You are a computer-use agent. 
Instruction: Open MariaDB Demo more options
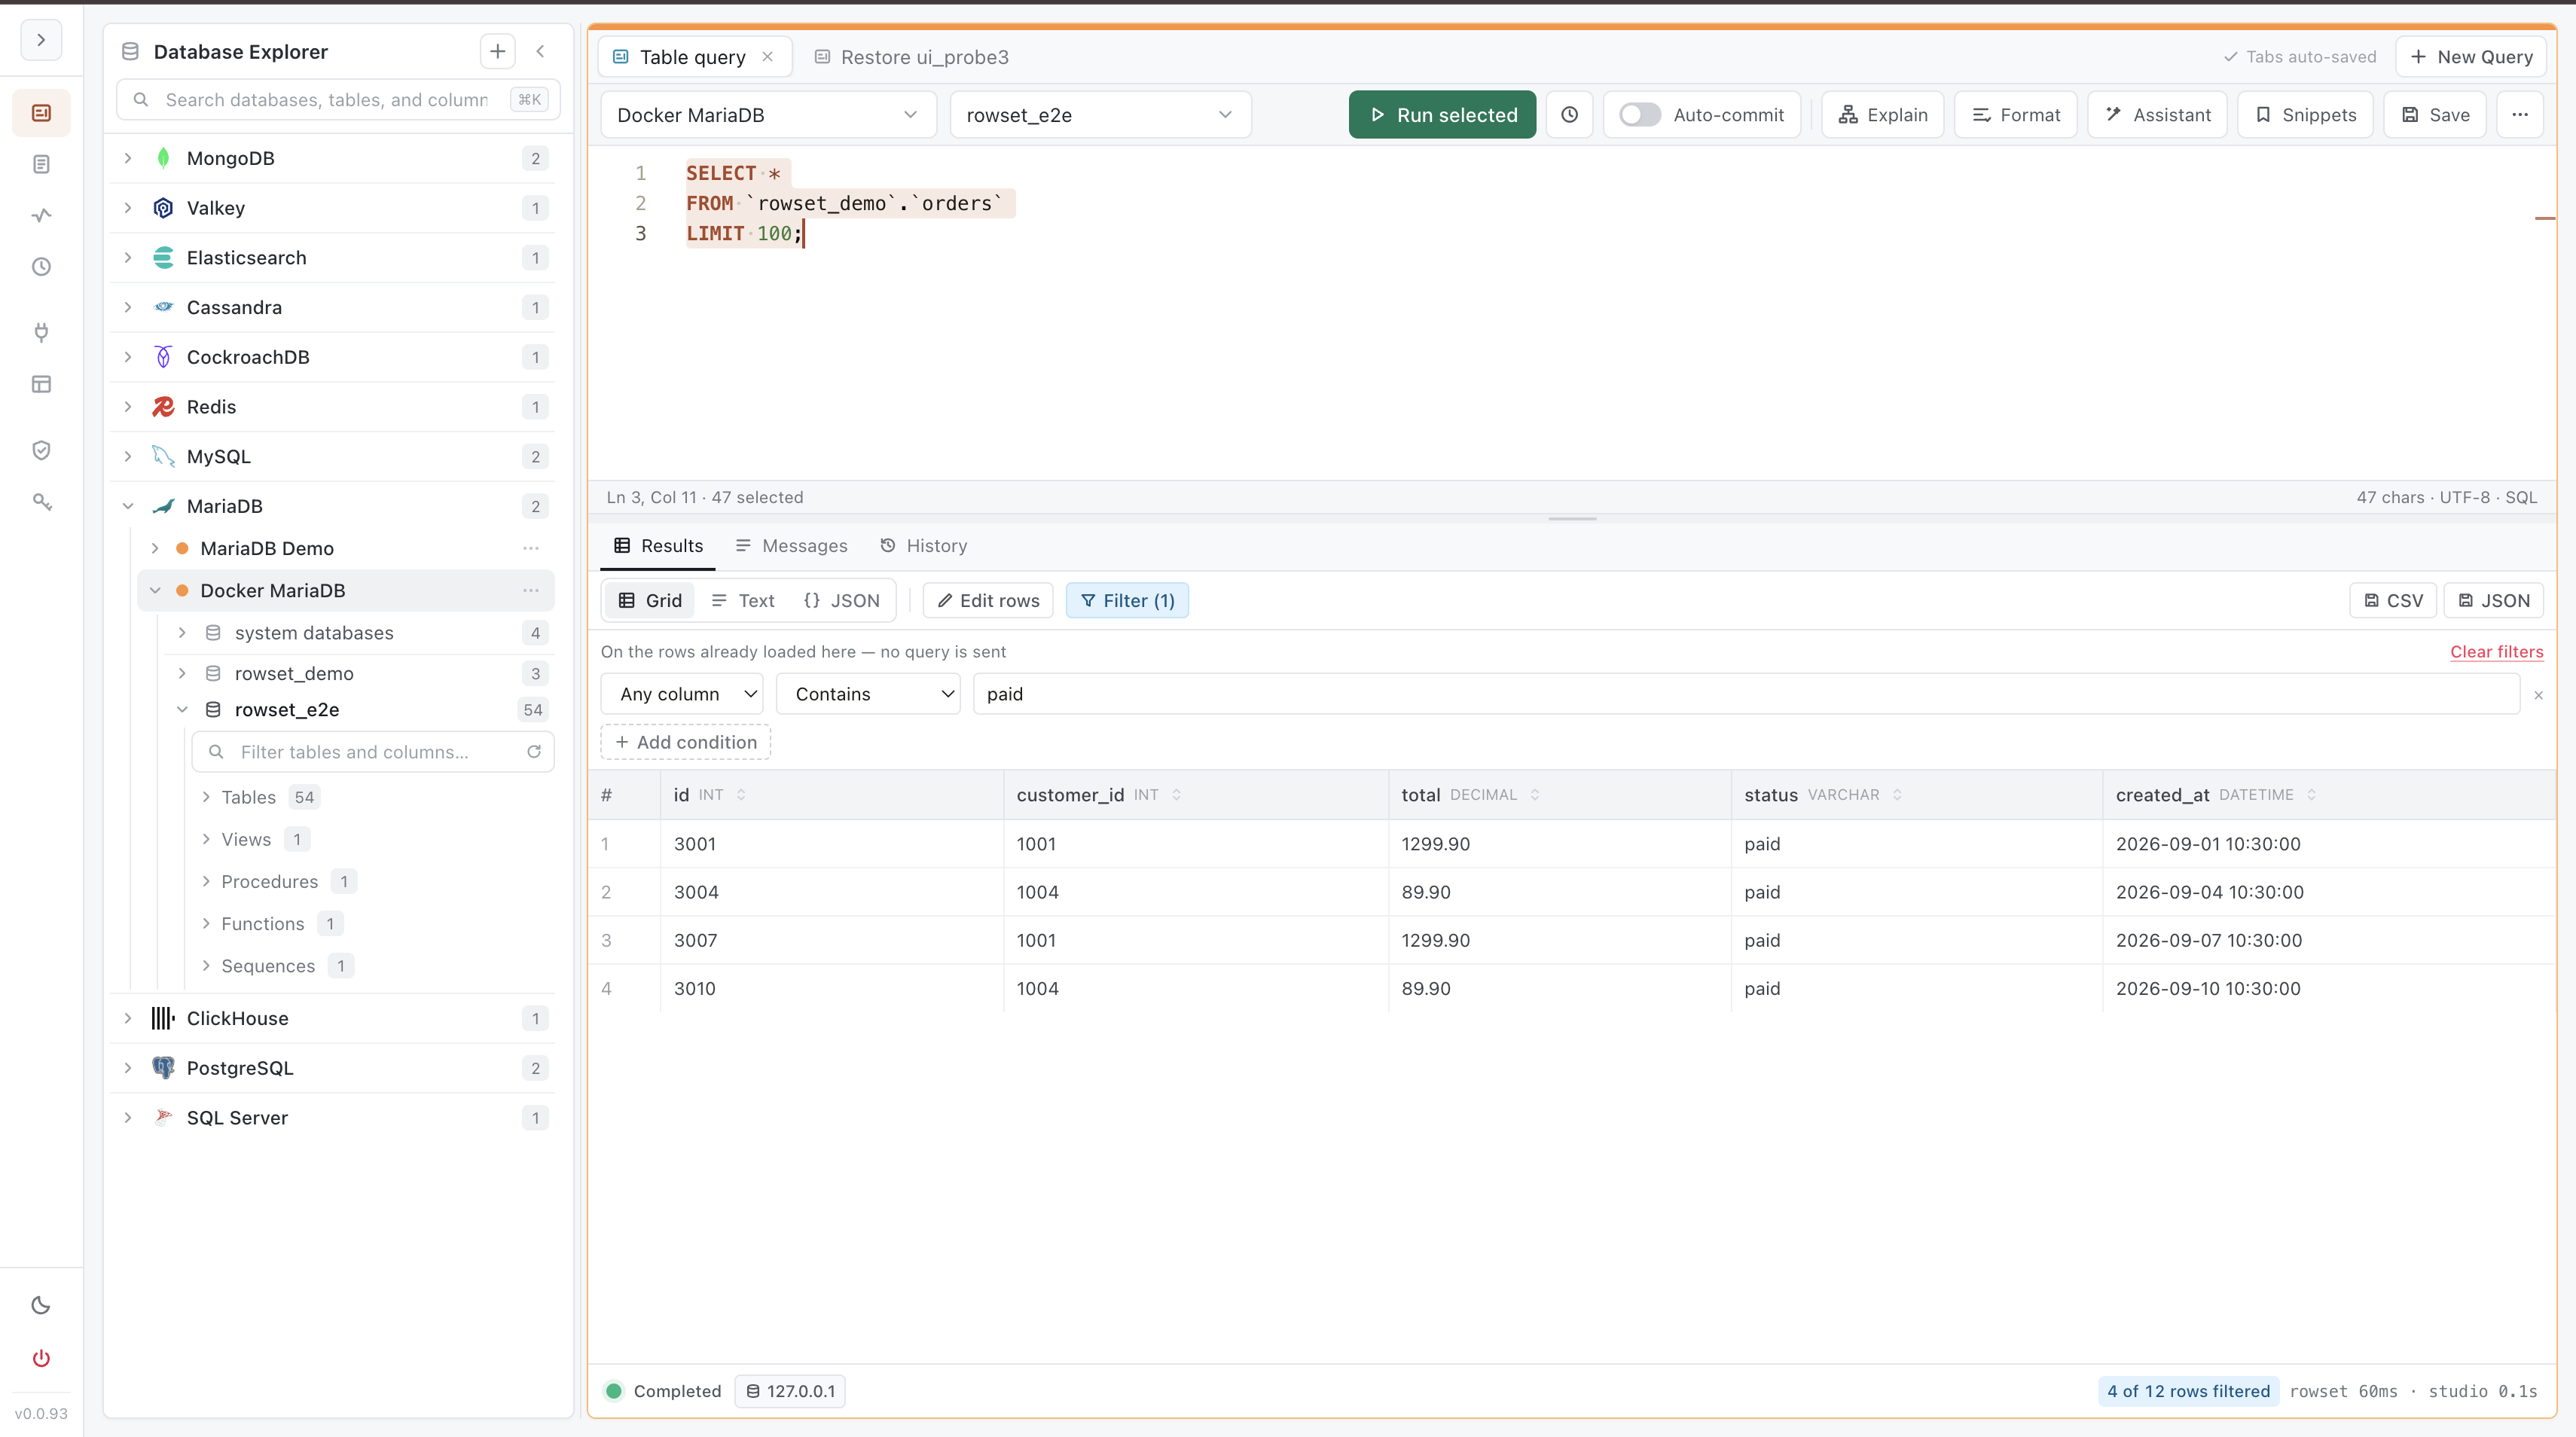tap(531, 548)
